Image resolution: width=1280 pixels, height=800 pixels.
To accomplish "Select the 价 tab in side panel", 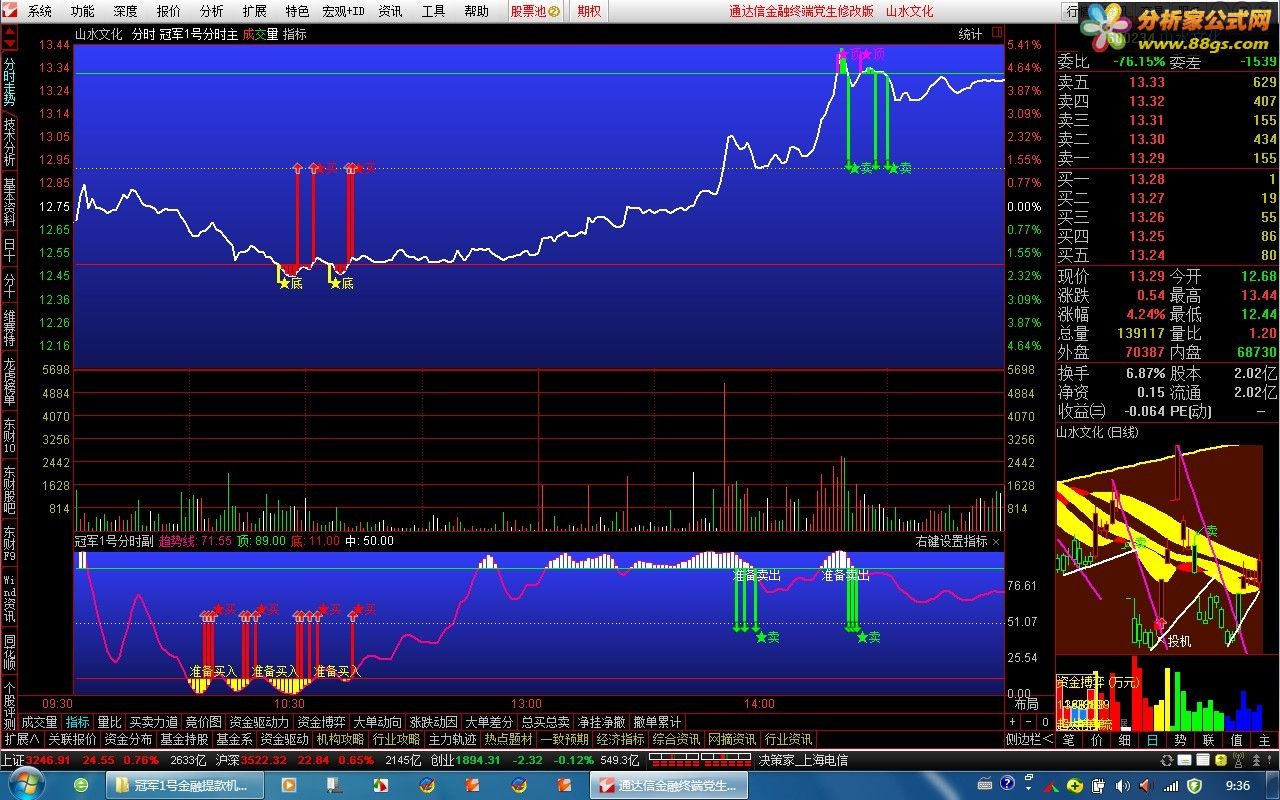I will 1096,740.
